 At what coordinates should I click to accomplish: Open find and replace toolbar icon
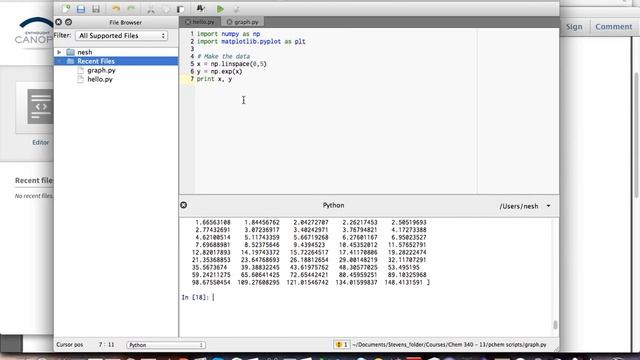point(200,9)
